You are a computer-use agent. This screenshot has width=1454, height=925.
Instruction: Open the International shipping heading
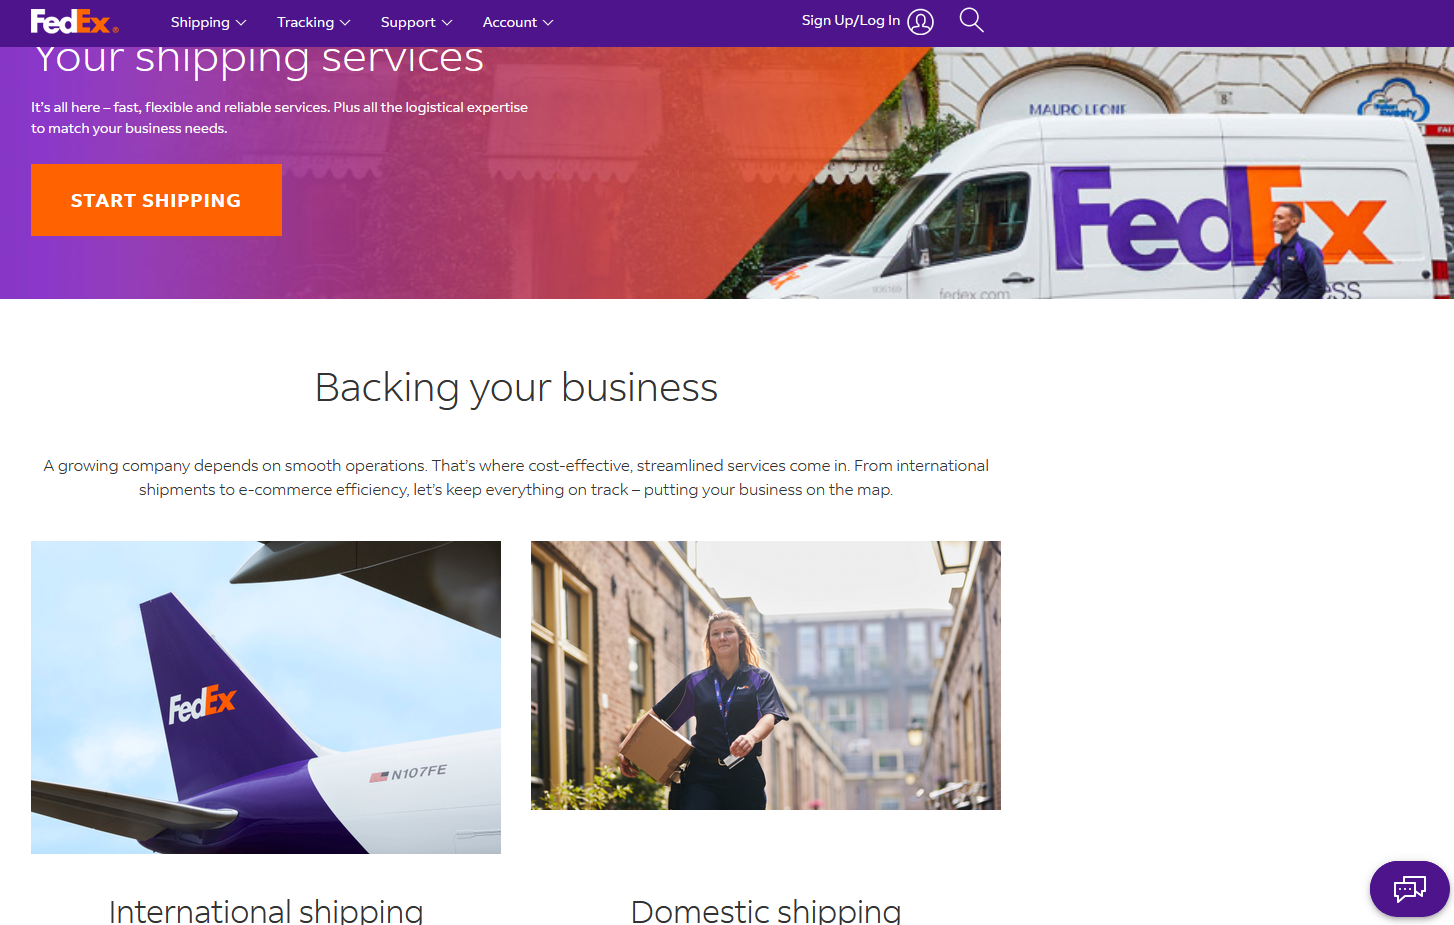(x=266, y=910)
